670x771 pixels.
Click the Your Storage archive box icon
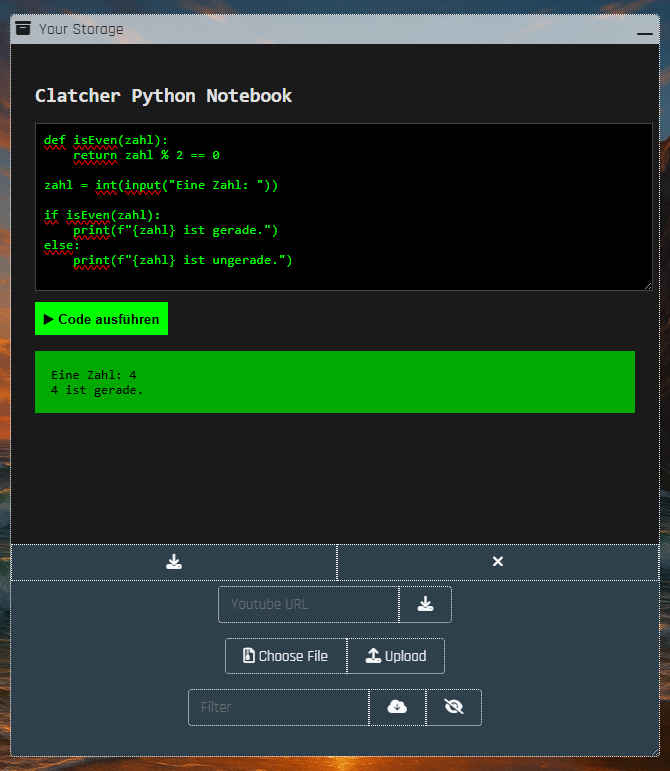(x=23, y=29)
